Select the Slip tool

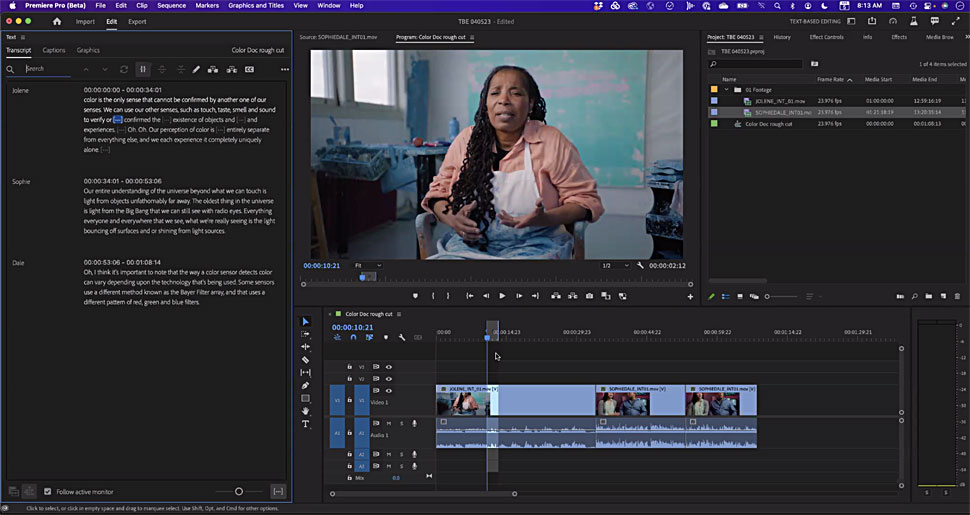[x=306, y=373]
